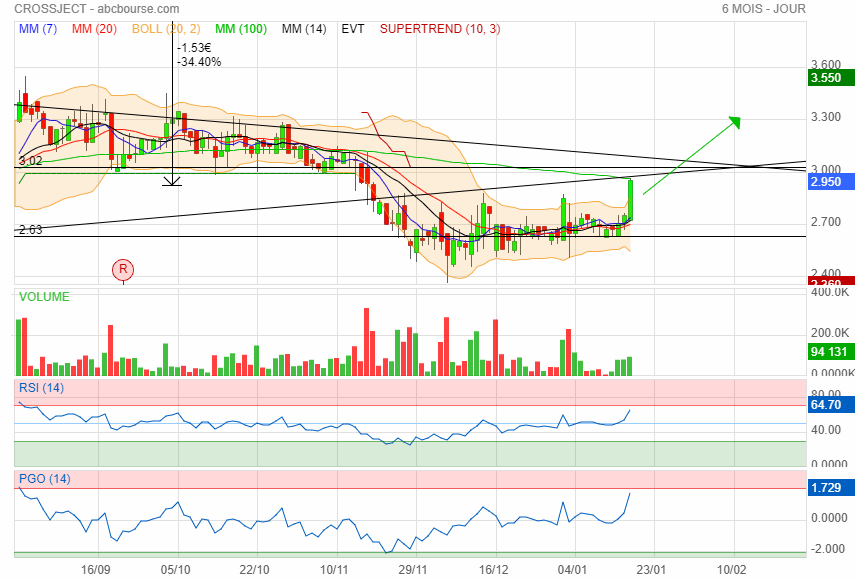Select the black MM (14) legend label
Screen dimensions: 855x580
304,29
